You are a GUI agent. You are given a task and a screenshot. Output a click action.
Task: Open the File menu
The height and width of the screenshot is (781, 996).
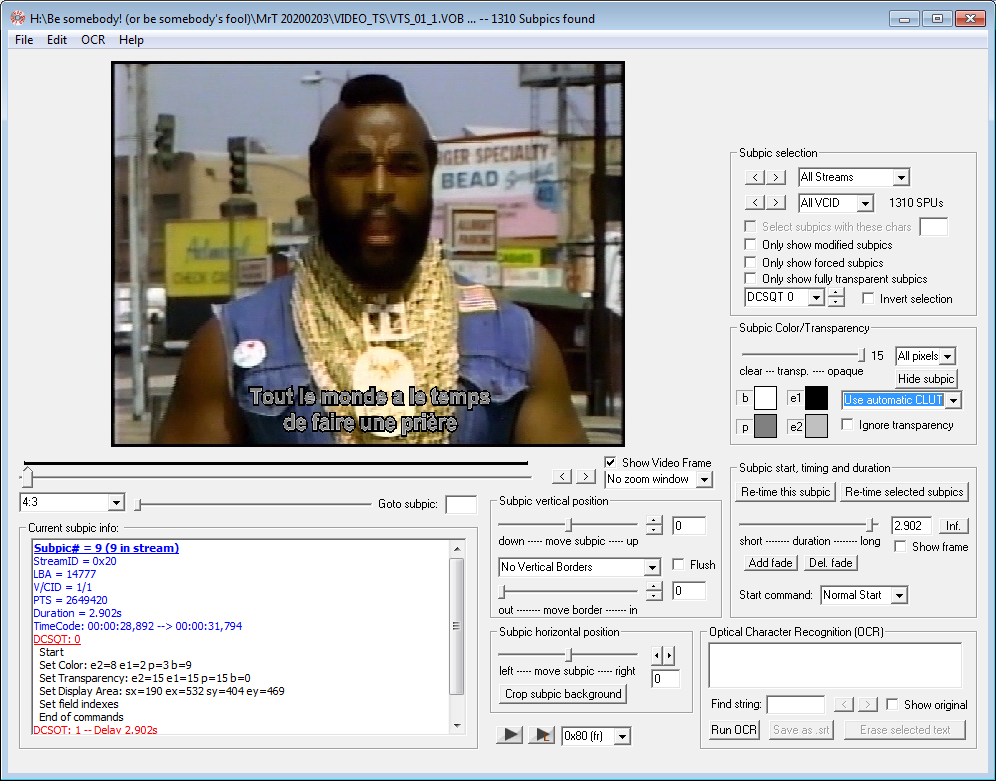24,39
